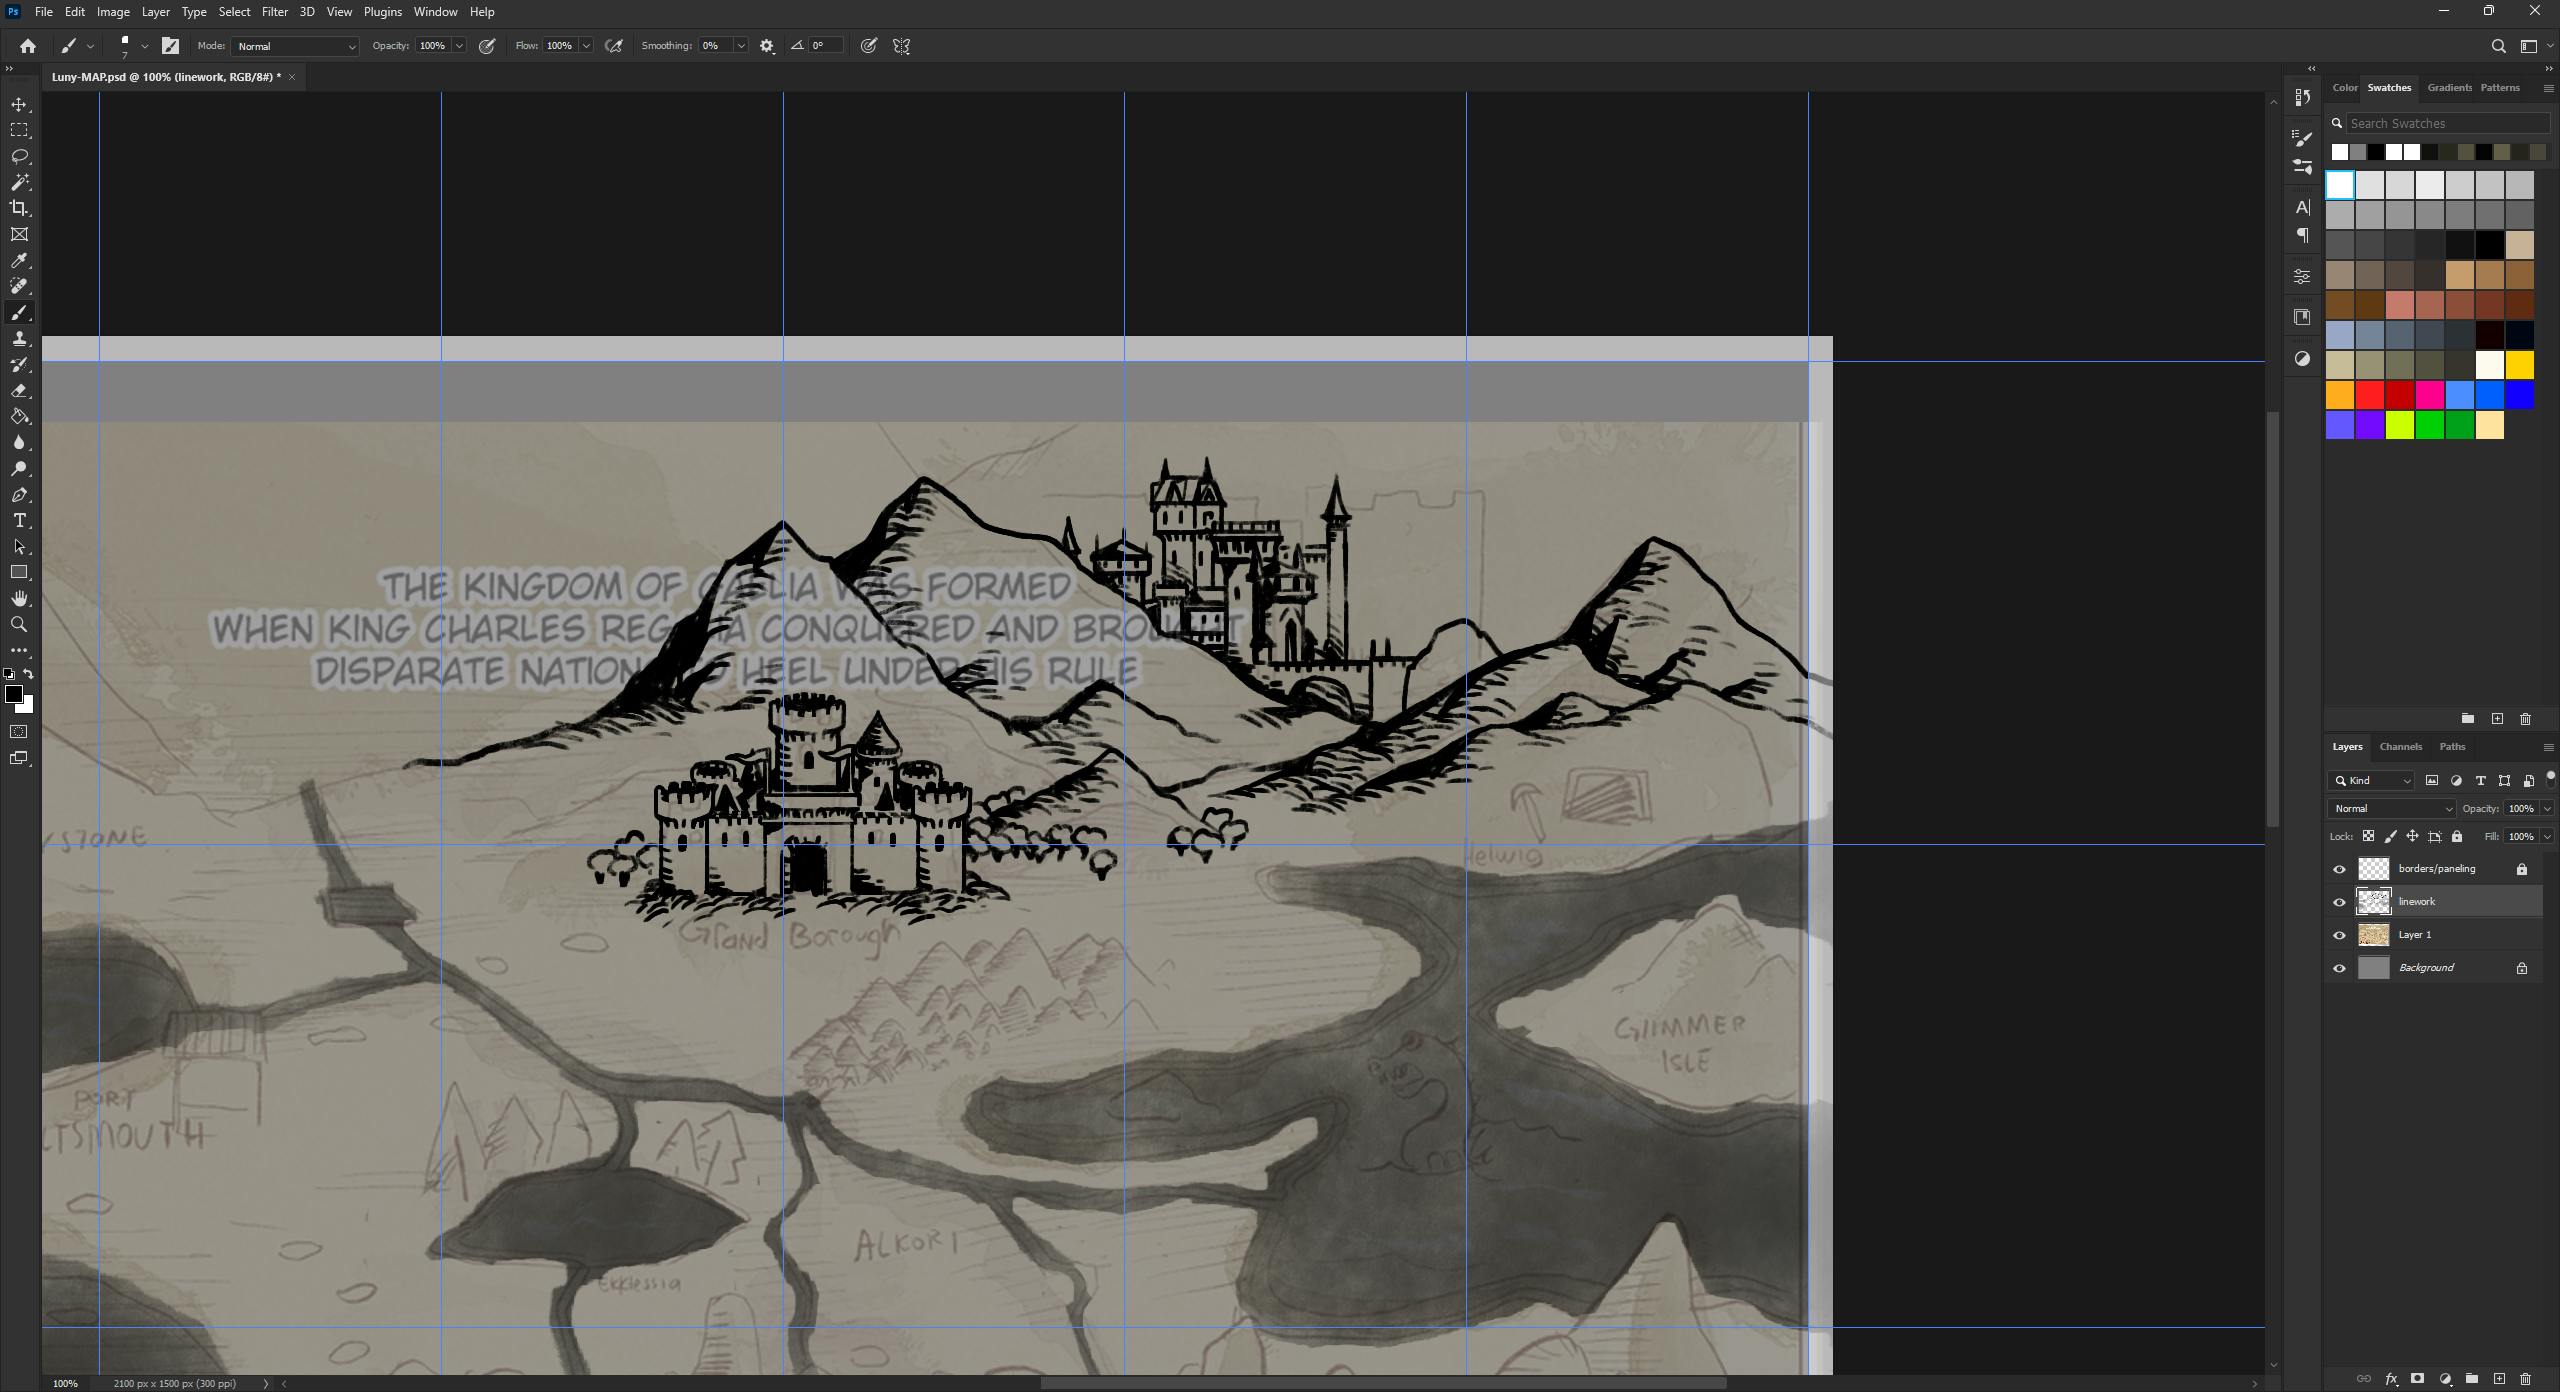Select the Lasso tool
Screen dimensions: 2560x1392
click(x=19, y=157)
